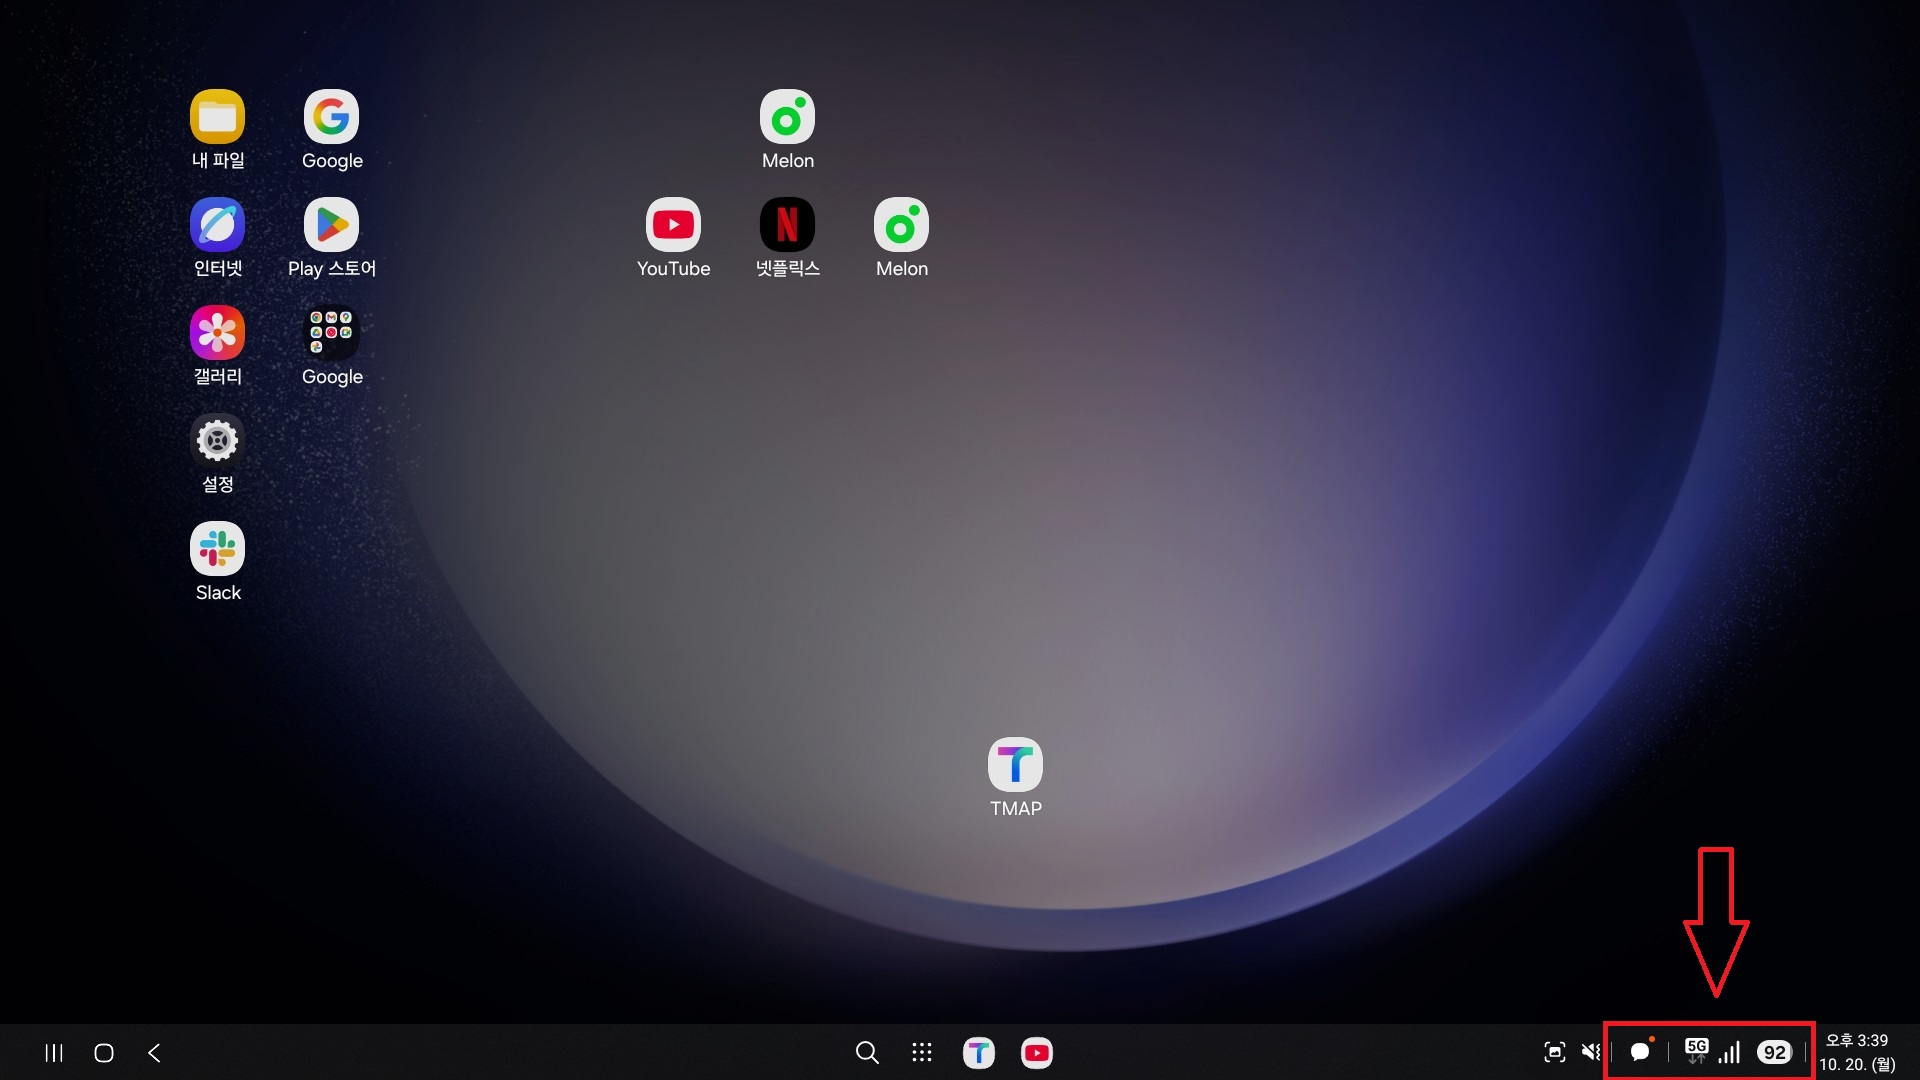Open the taskbar search magnifier
This screenshot has height=1080, width=1920.
(x=867, y=1052)
